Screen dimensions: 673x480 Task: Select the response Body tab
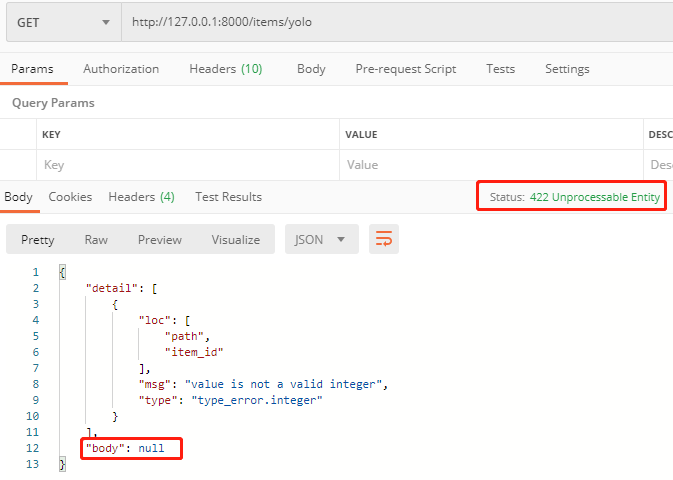coord(18,197)
